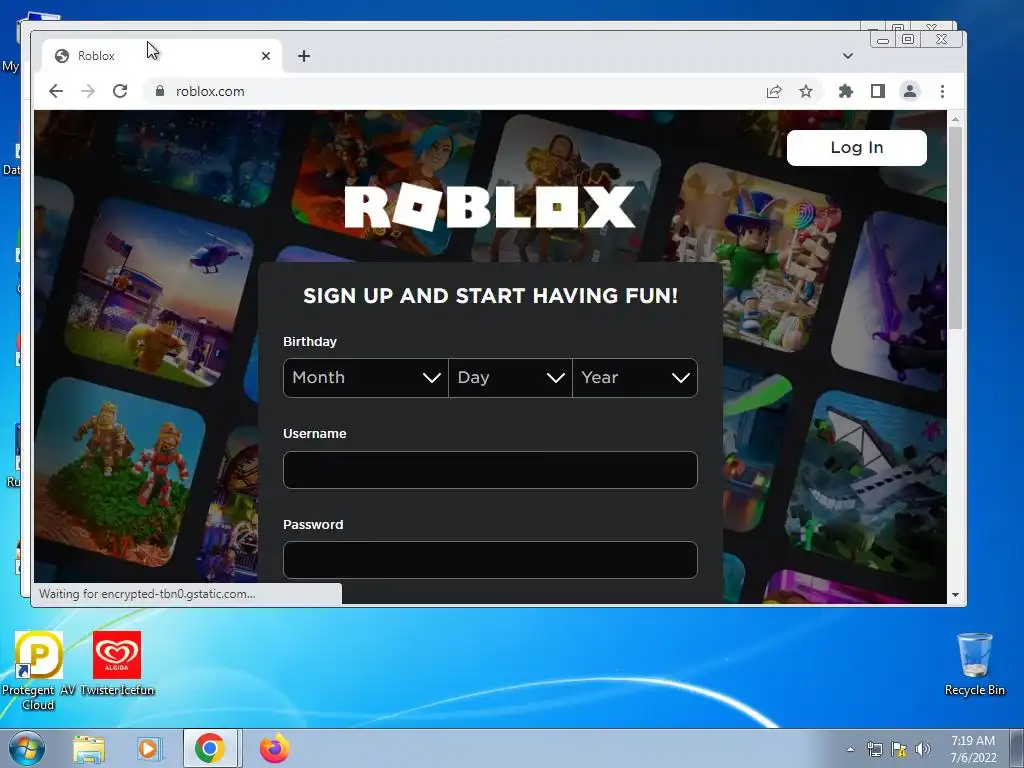Open the taskbar clock and date

(973, 749)
